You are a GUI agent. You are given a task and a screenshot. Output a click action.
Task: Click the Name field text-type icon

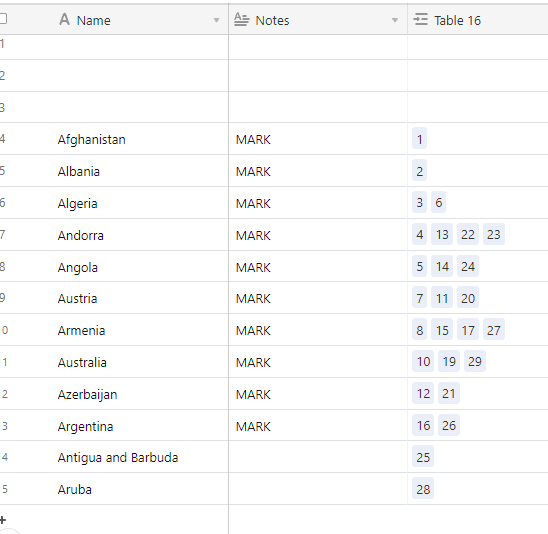coord(64,20)
